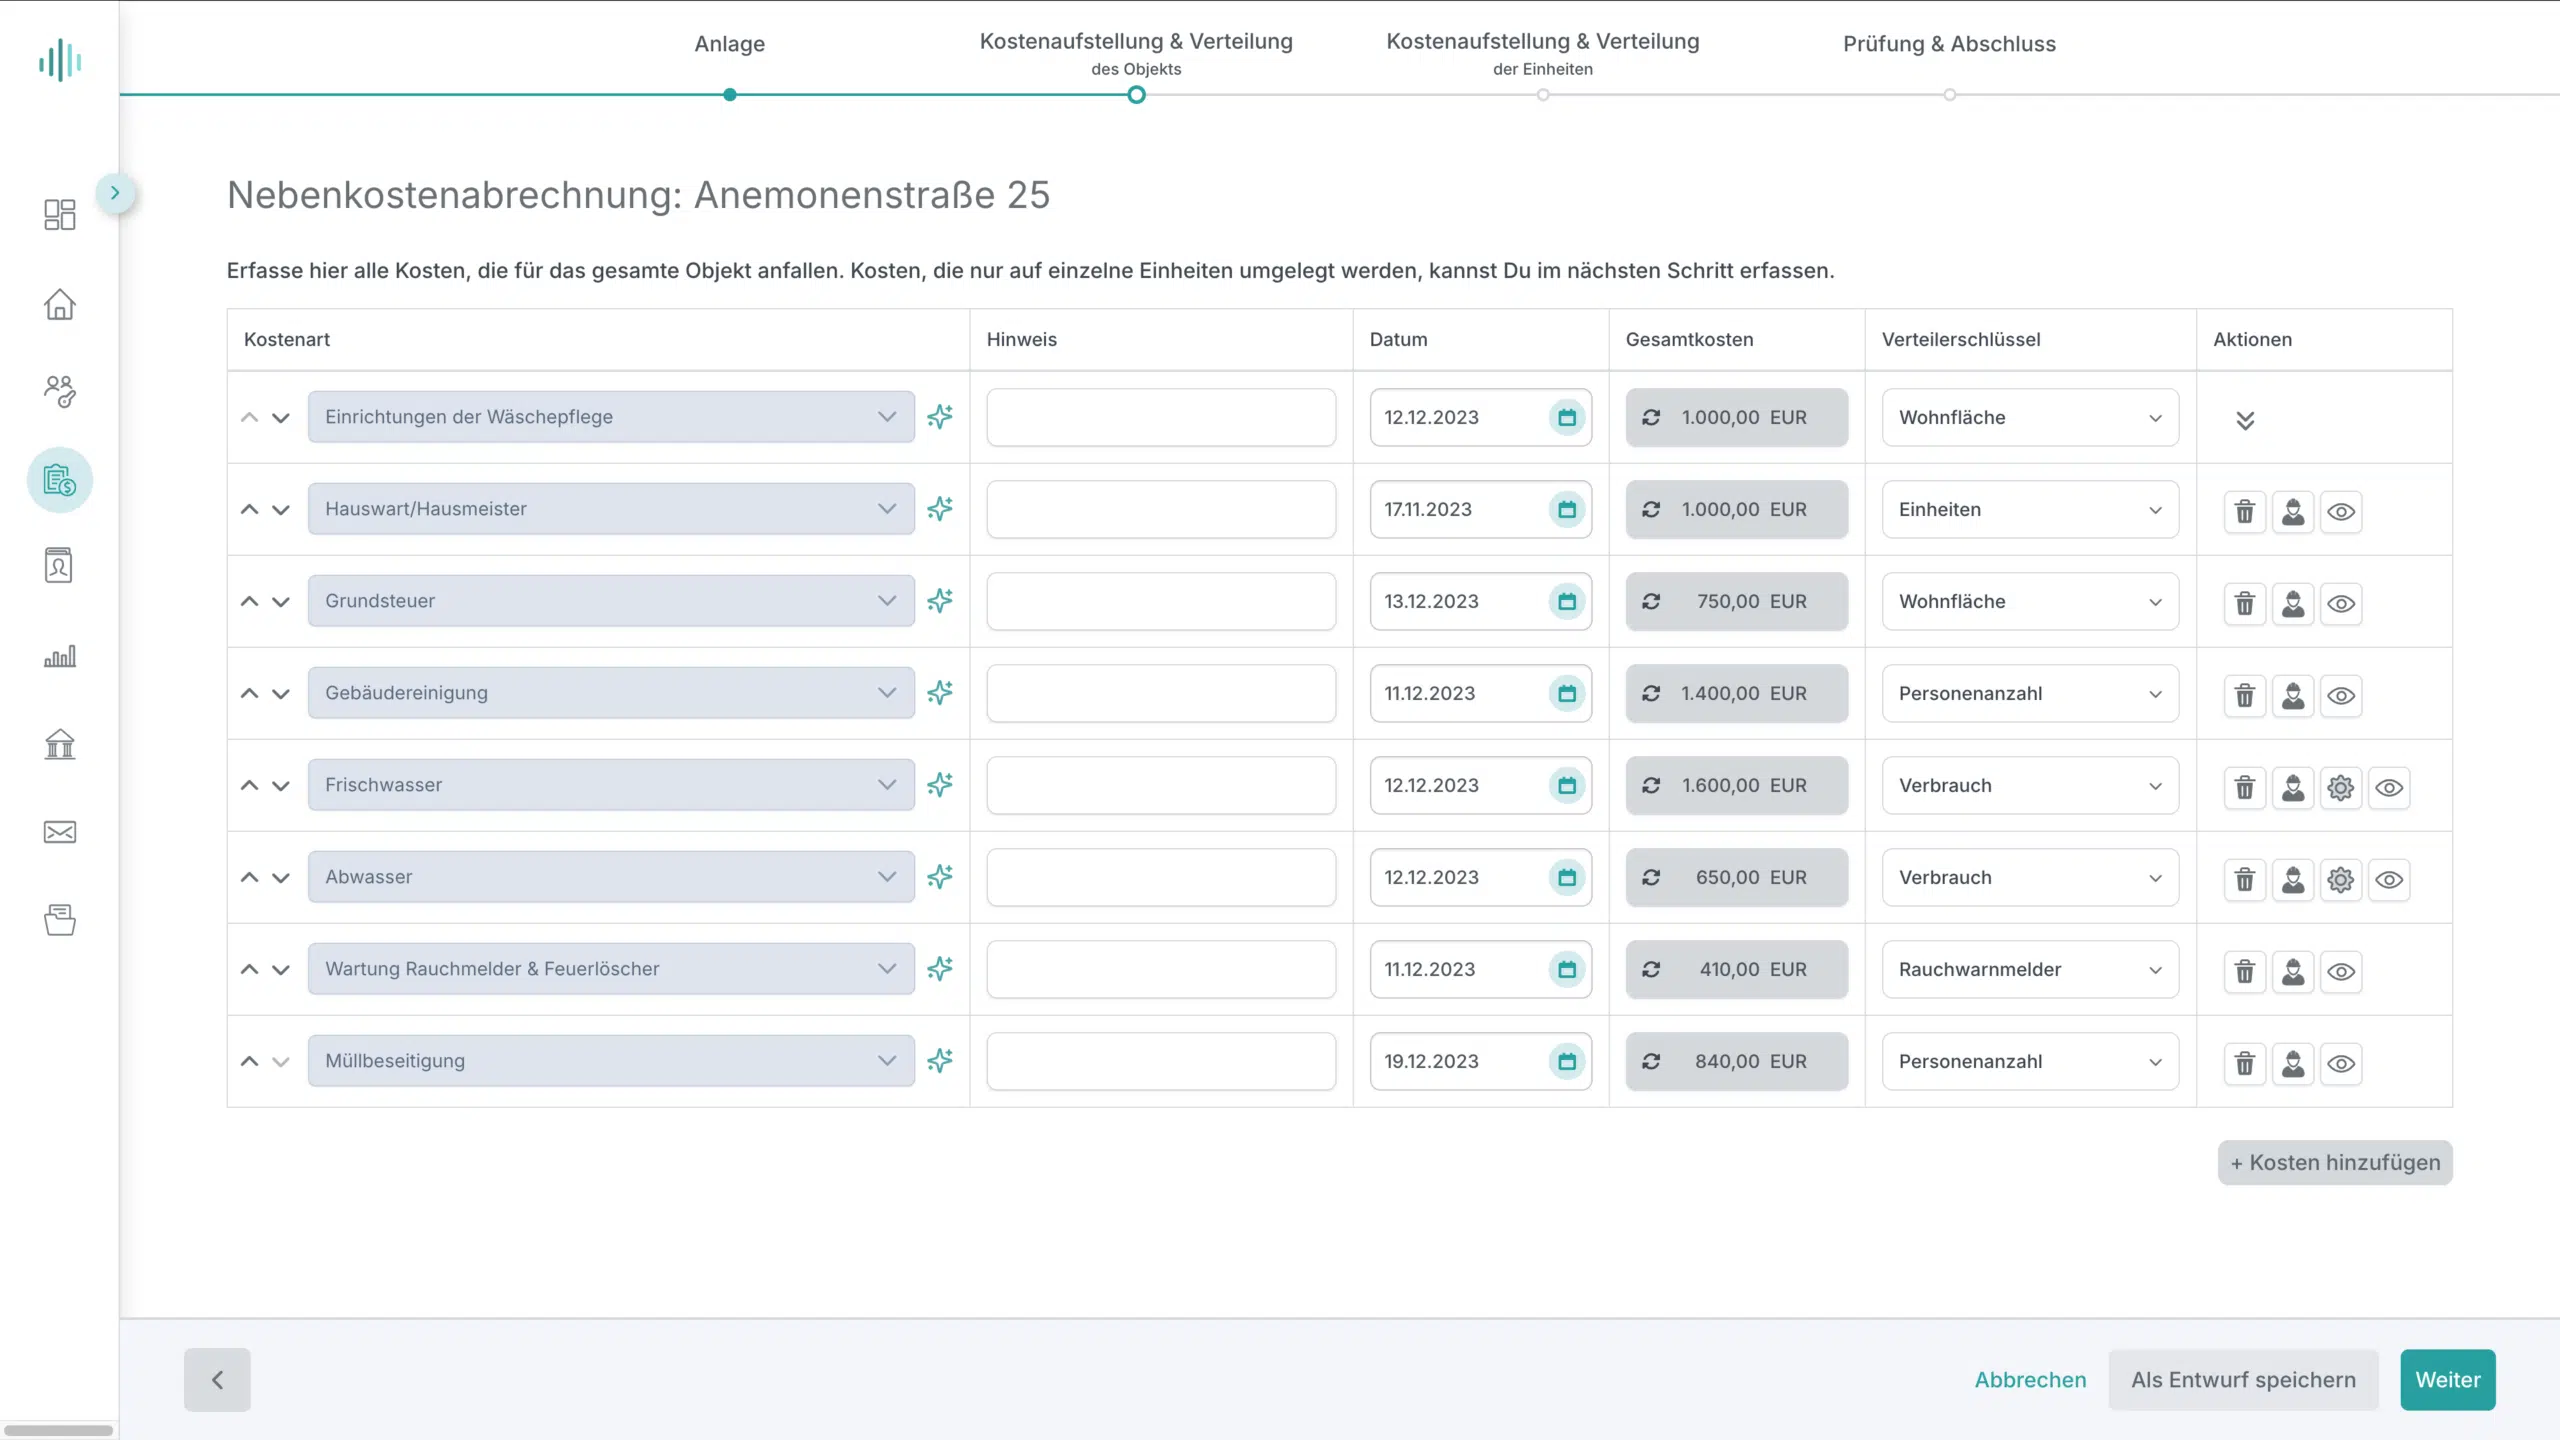Click Hinweis field for Hauswart/Hausmeister
This screenshot has width=2560, height=1440.
[x=1161, y=509]
